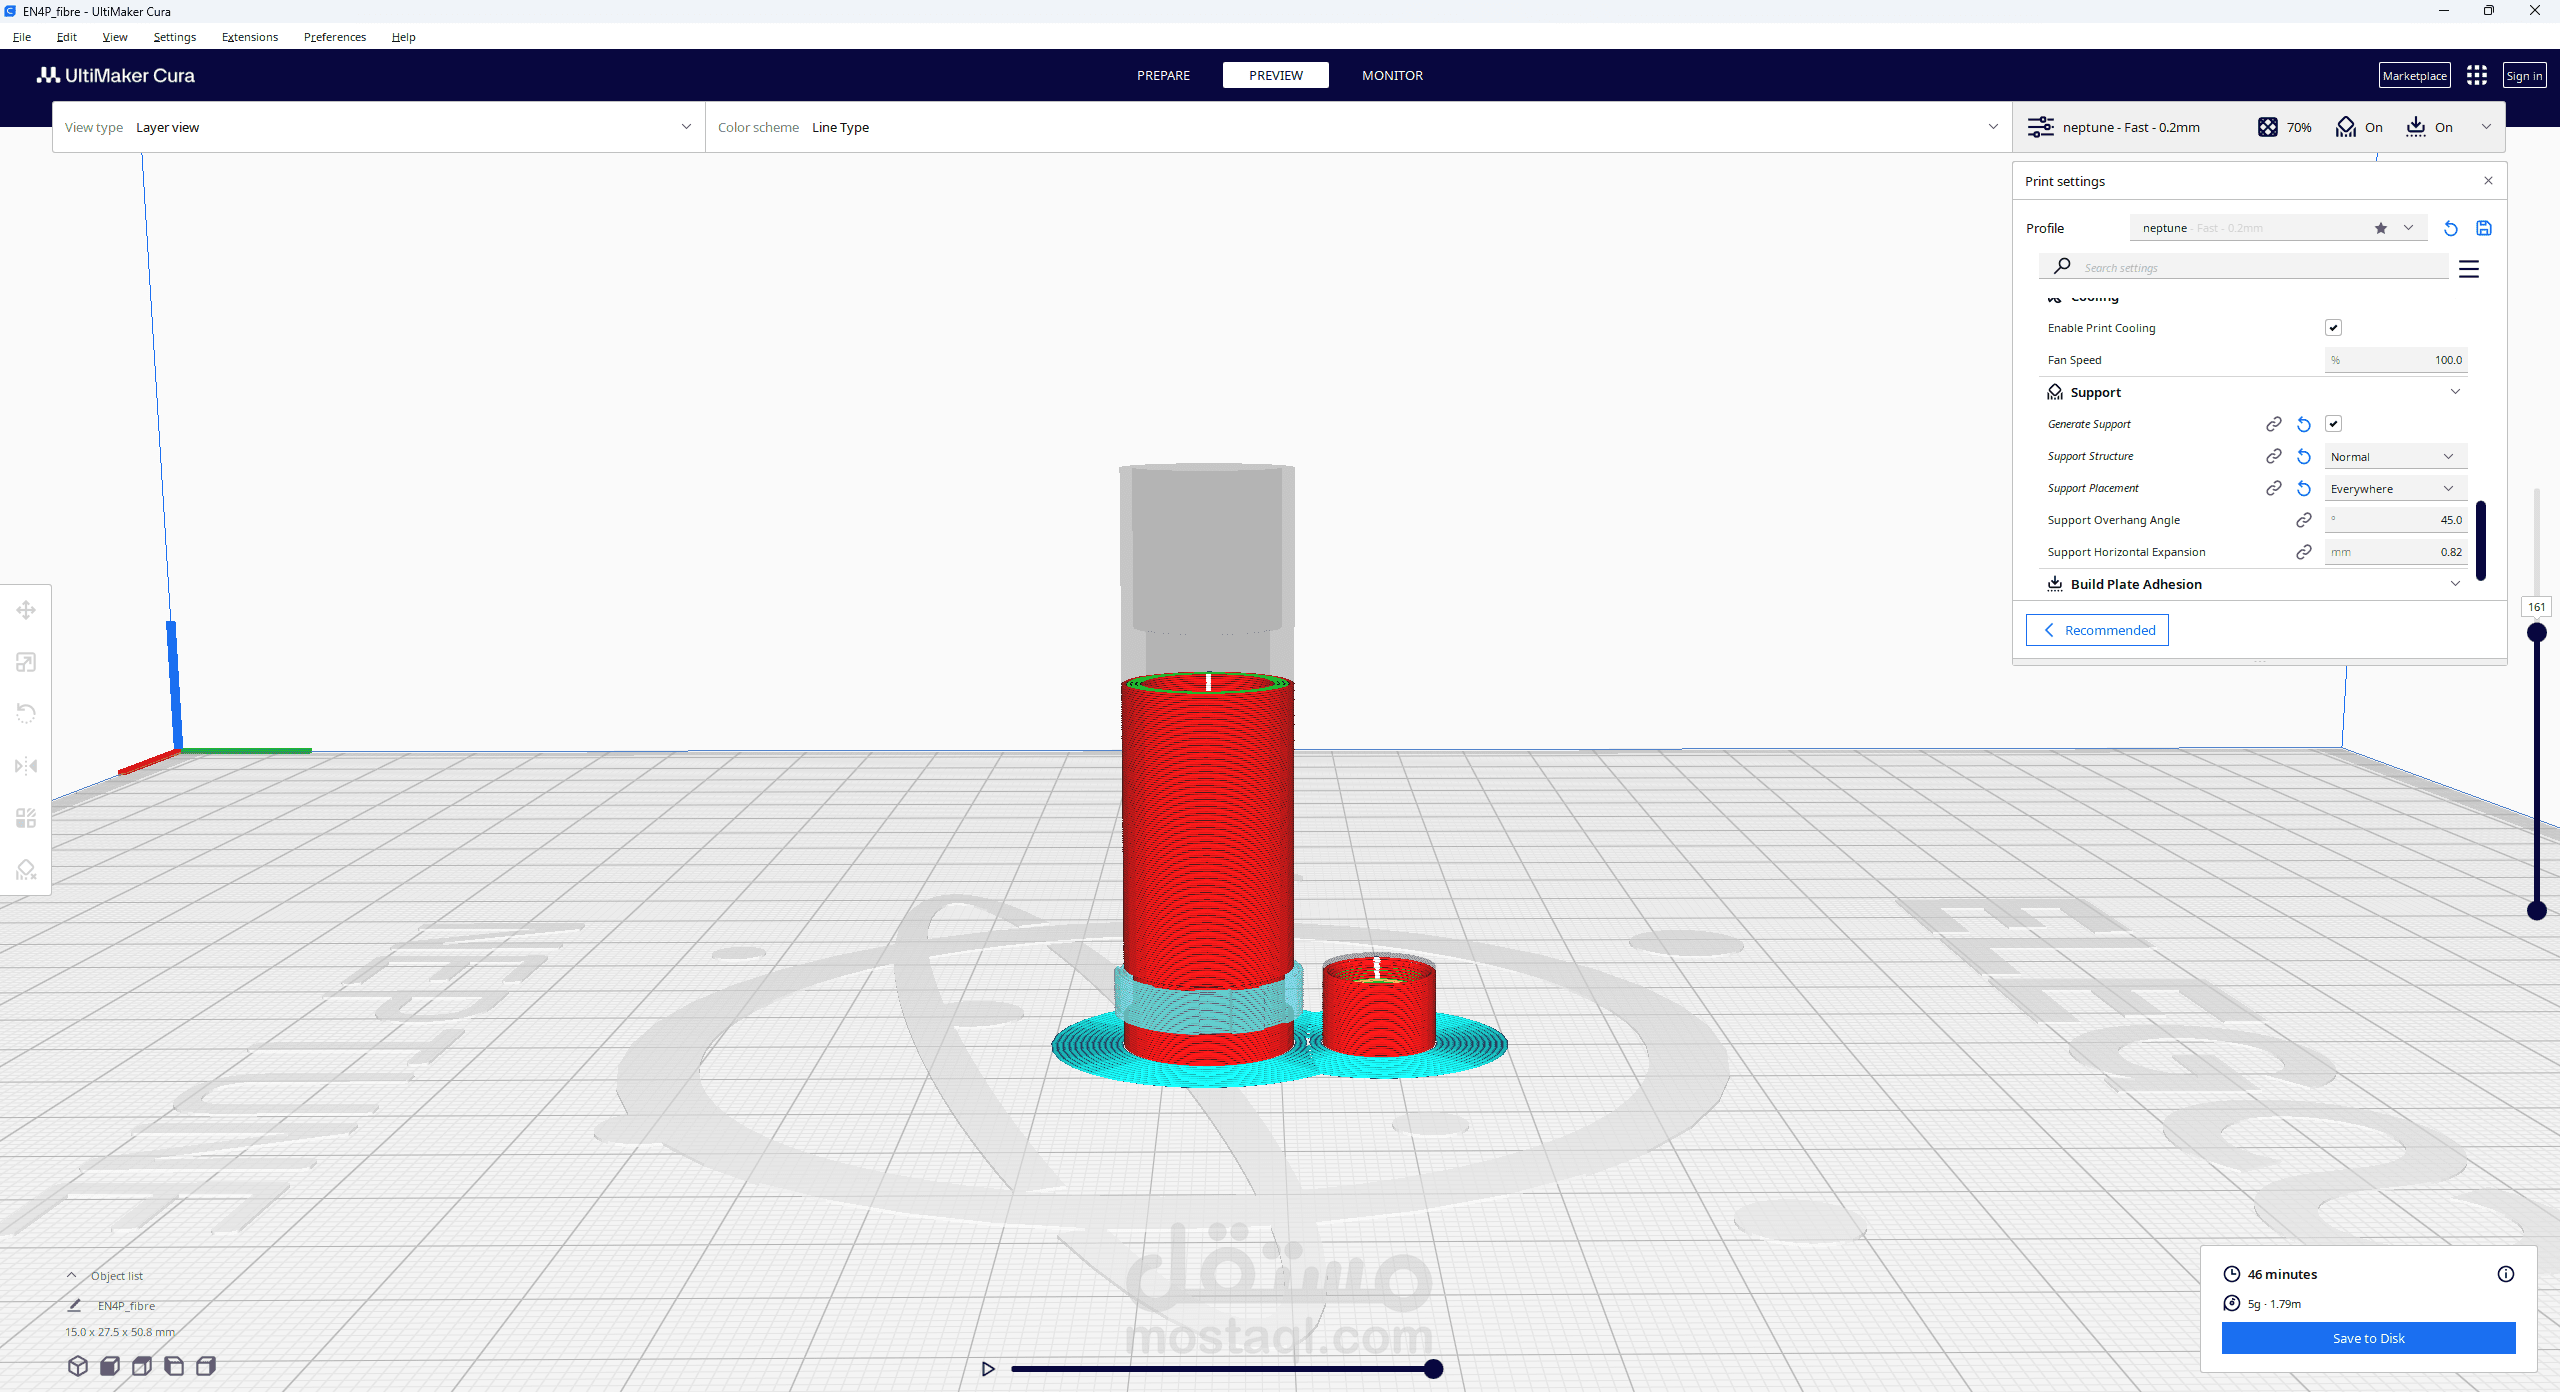Switch to right side view cube icon

[206, 1366]
